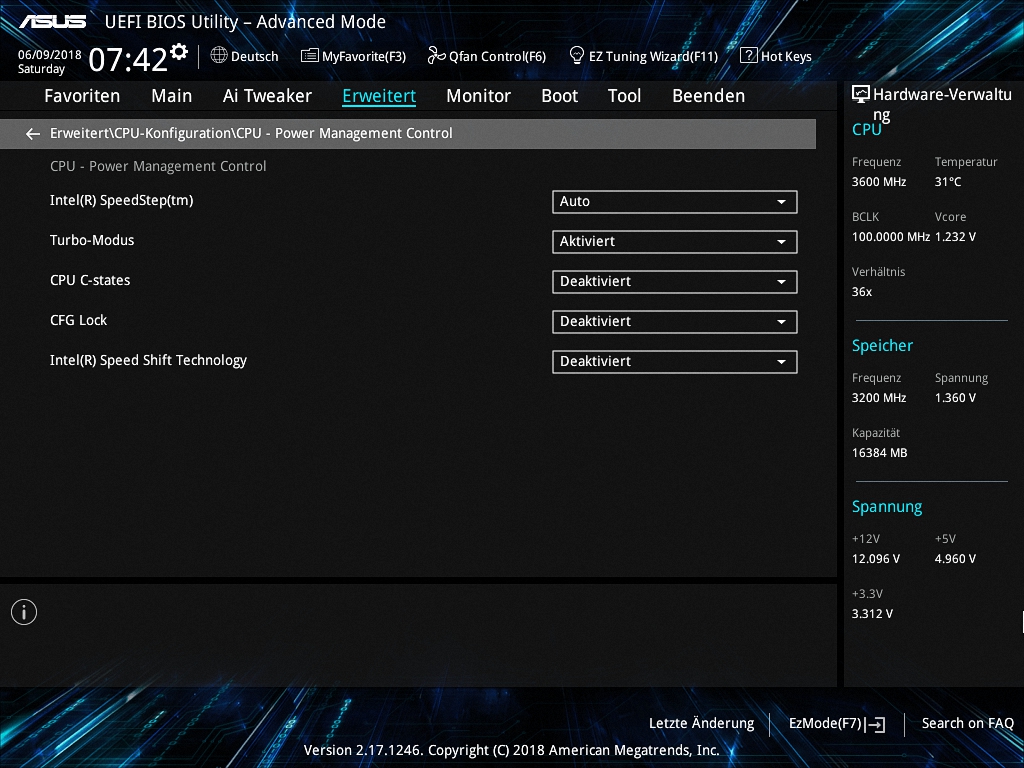Launch EZ Tuning Wizard lightbulb icon

[x=577, y=56]
